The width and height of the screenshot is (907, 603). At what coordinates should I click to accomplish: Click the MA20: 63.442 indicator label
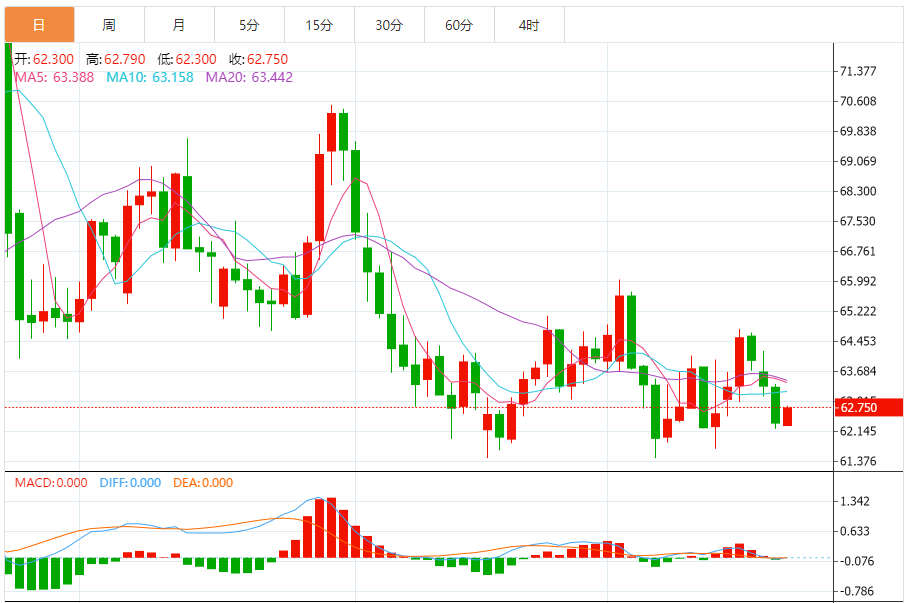tap(249, 77)
